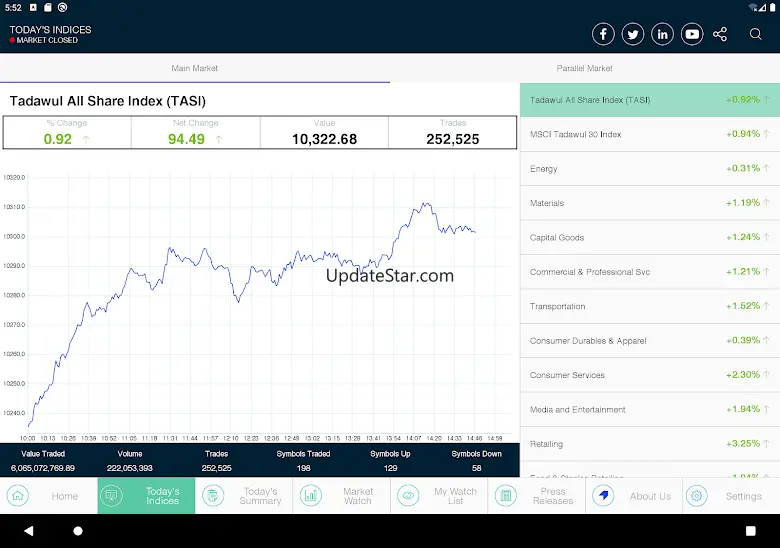This screenshot has height=548, width=780.
Task: Open search with magnifier icon
Action: click(x=756, y=34)
